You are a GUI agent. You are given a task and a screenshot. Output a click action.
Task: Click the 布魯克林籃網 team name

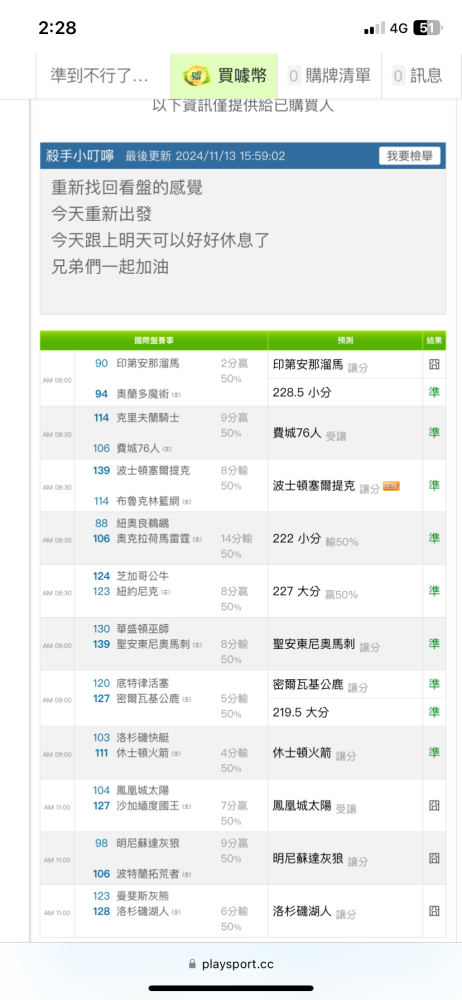(148, 501)
